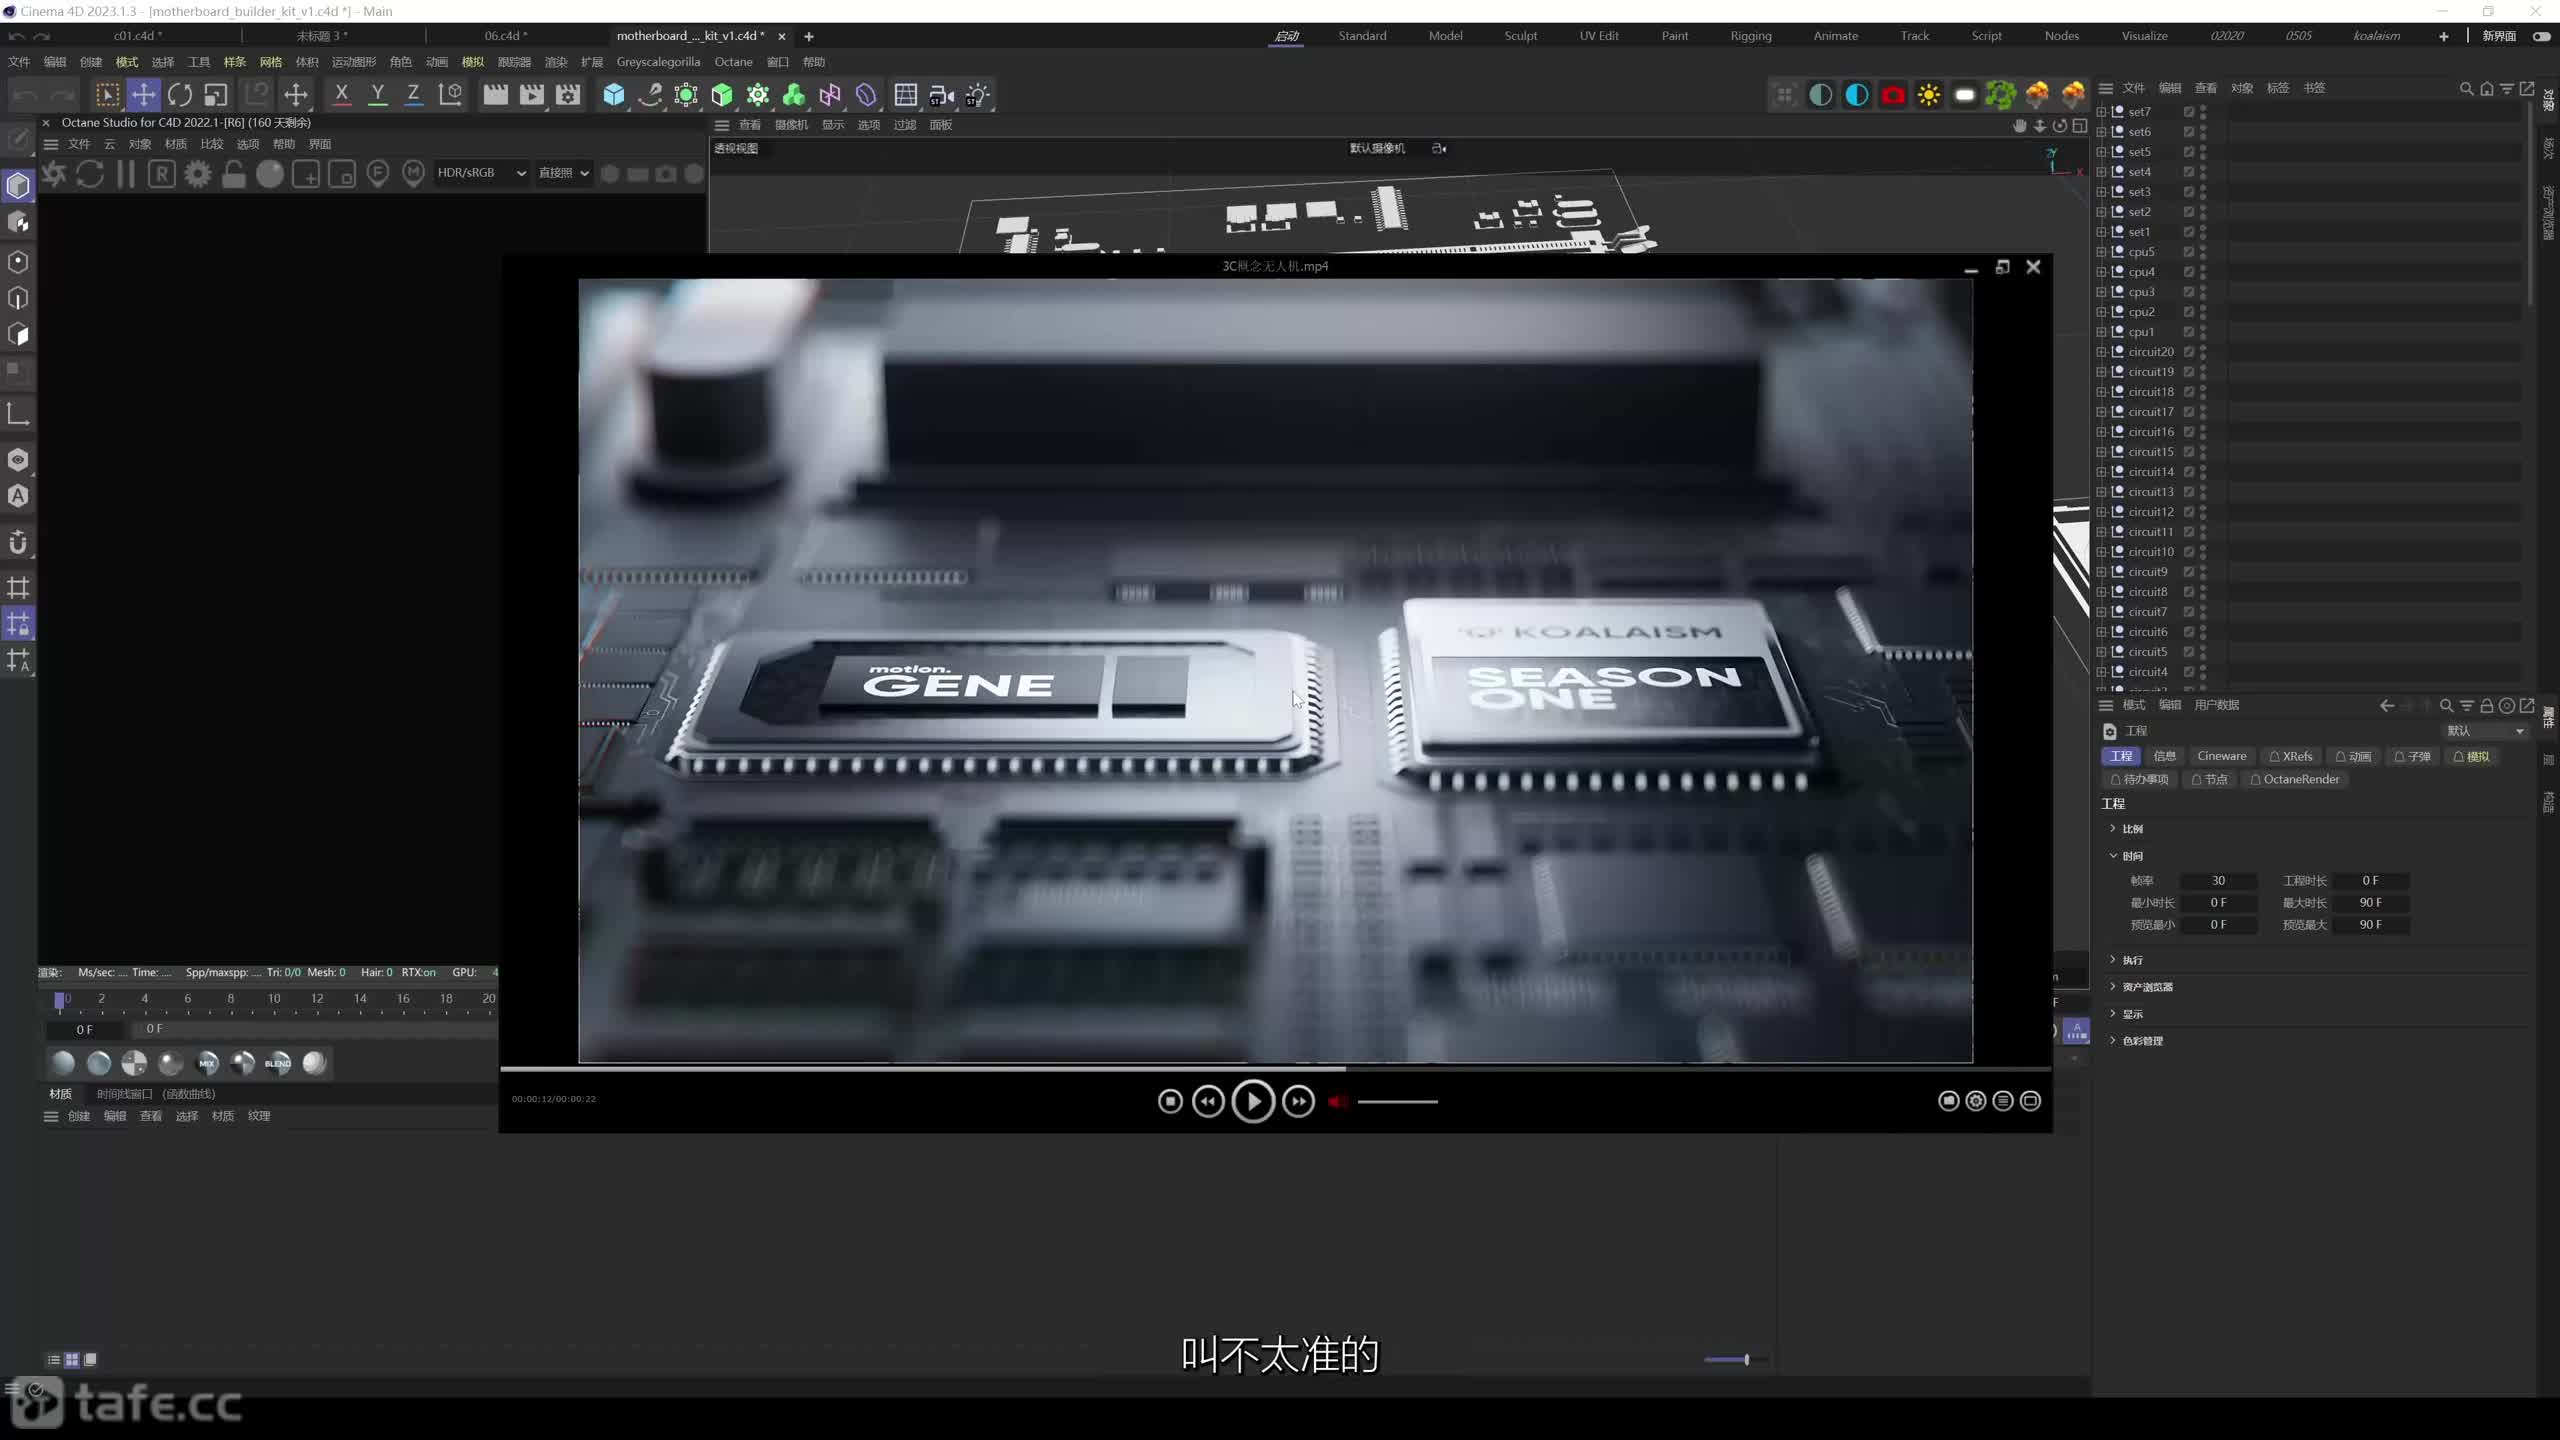
Task: Rewind the video in player
Action: [x=1208, y=1101]
